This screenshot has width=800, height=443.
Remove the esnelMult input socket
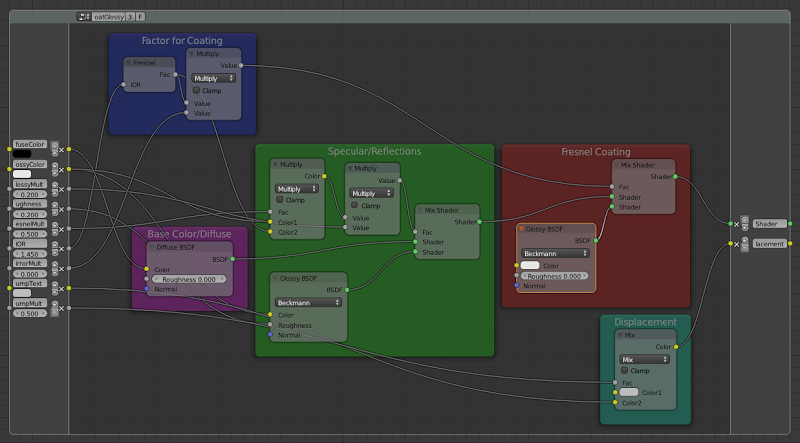pos(62,229)
